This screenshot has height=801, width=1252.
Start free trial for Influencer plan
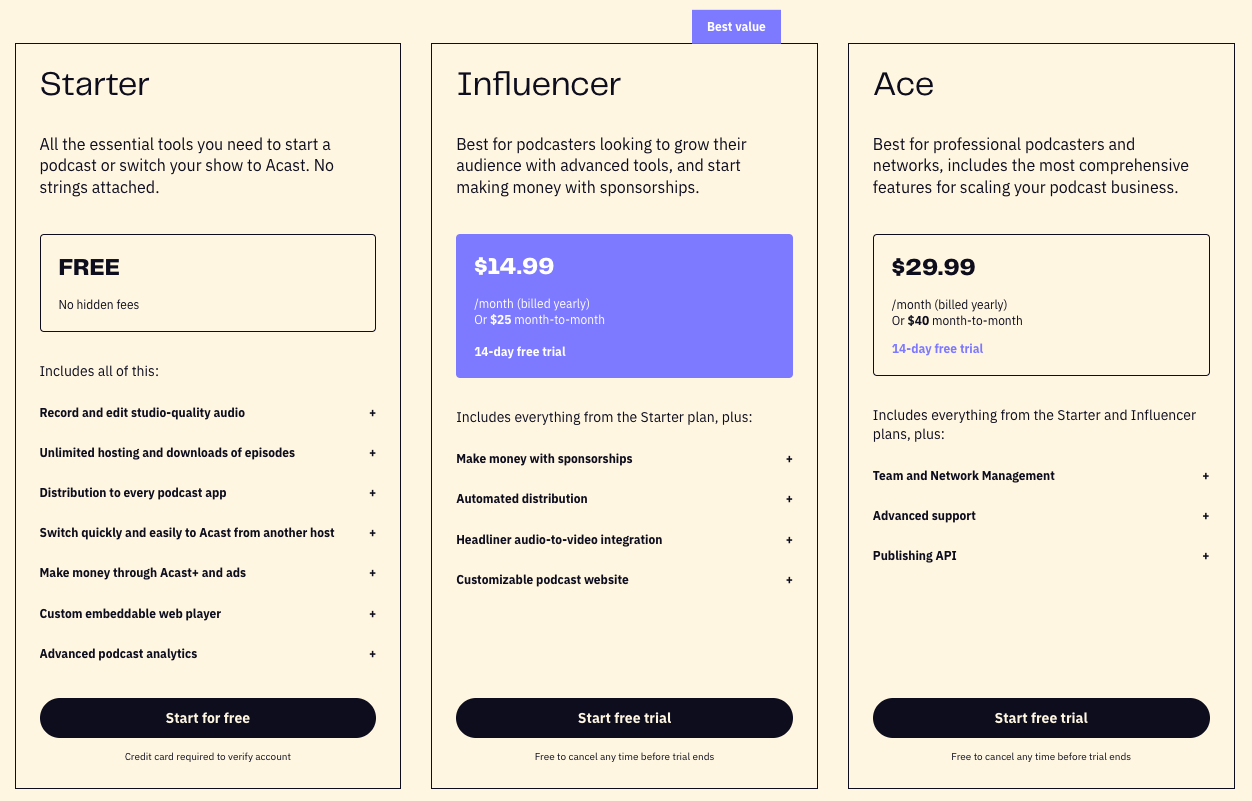(x=624, y=718)
